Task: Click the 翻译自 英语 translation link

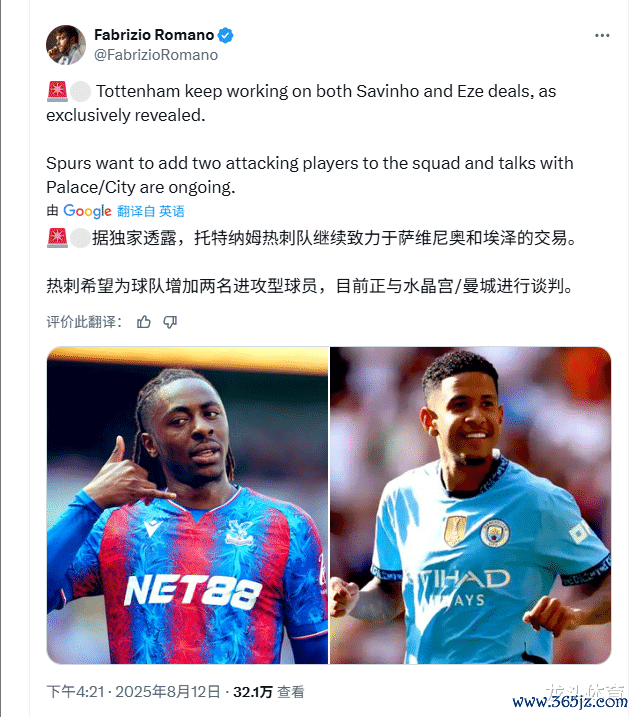Action: 151,211
